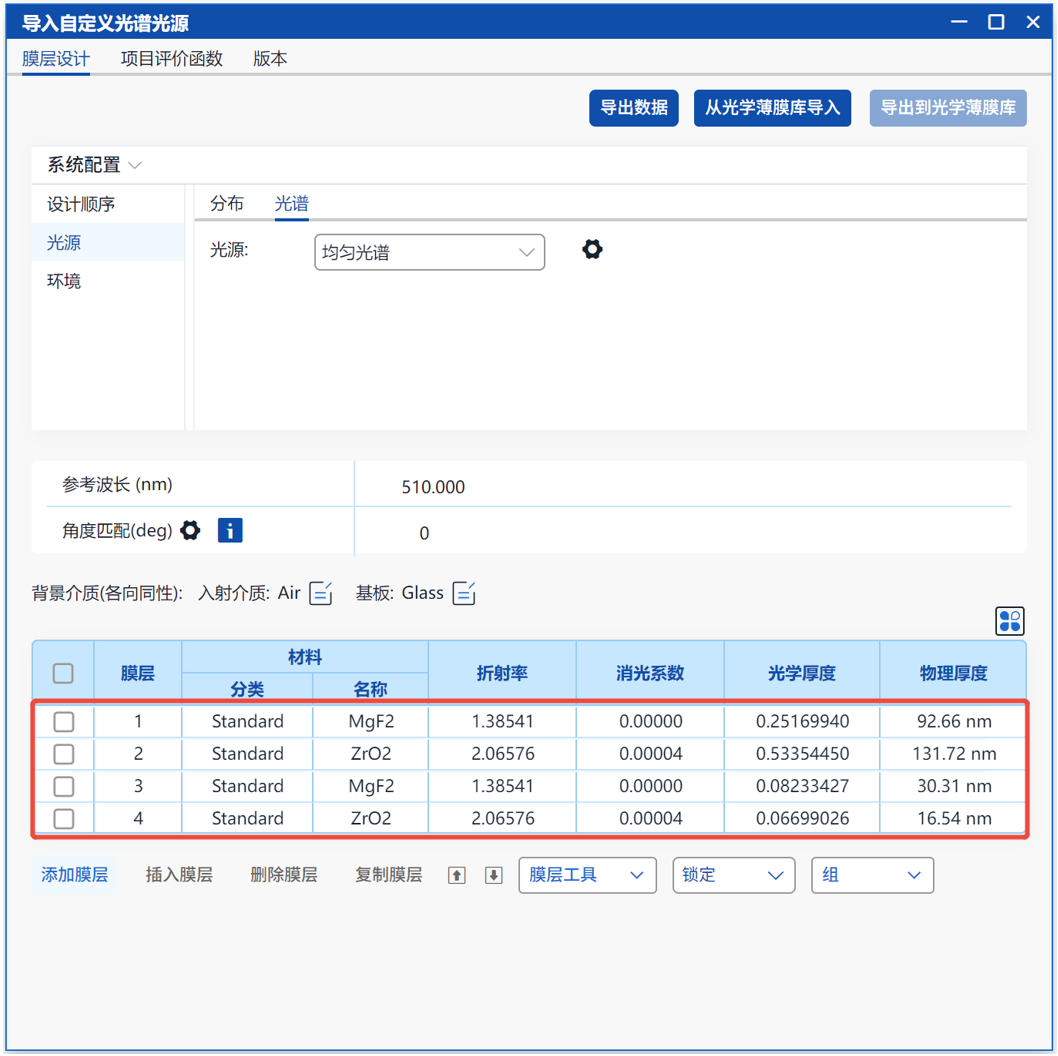Image resolution: width=1058 pixels, height=1056 pixels.
Task: Open angle matching settings gear icon
Action: tap(190, 531)
